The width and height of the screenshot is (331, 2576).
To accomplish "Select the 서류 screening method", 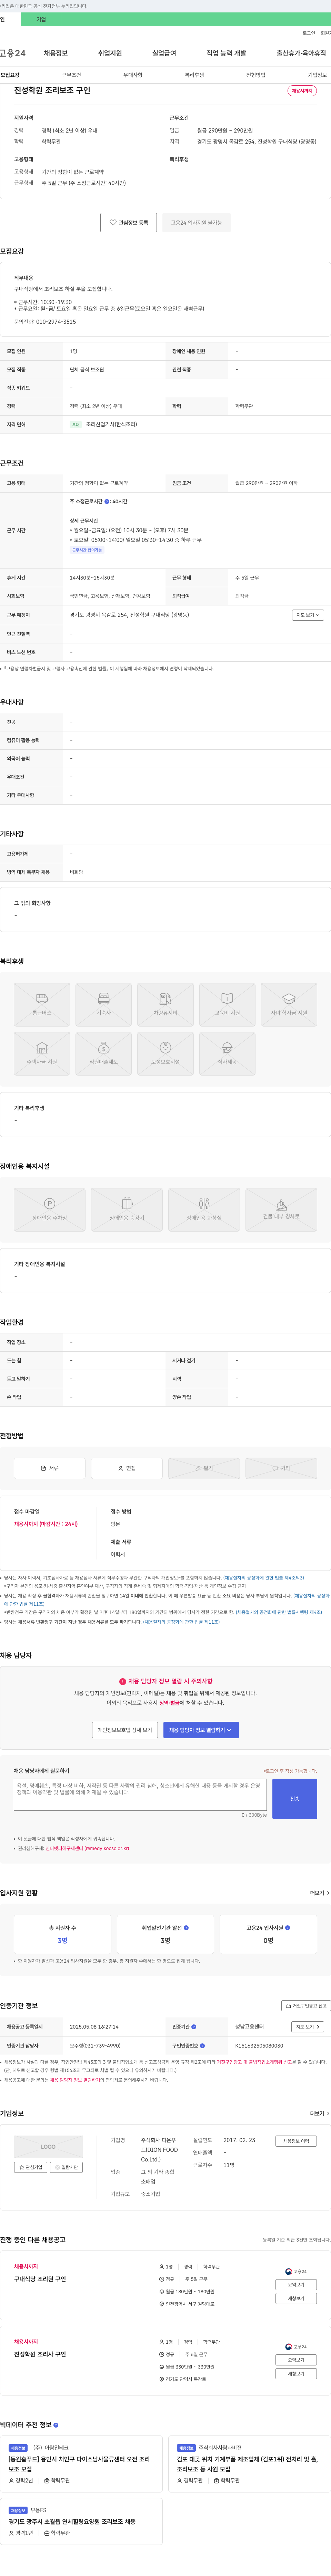I will click(x=50, y=1468).
